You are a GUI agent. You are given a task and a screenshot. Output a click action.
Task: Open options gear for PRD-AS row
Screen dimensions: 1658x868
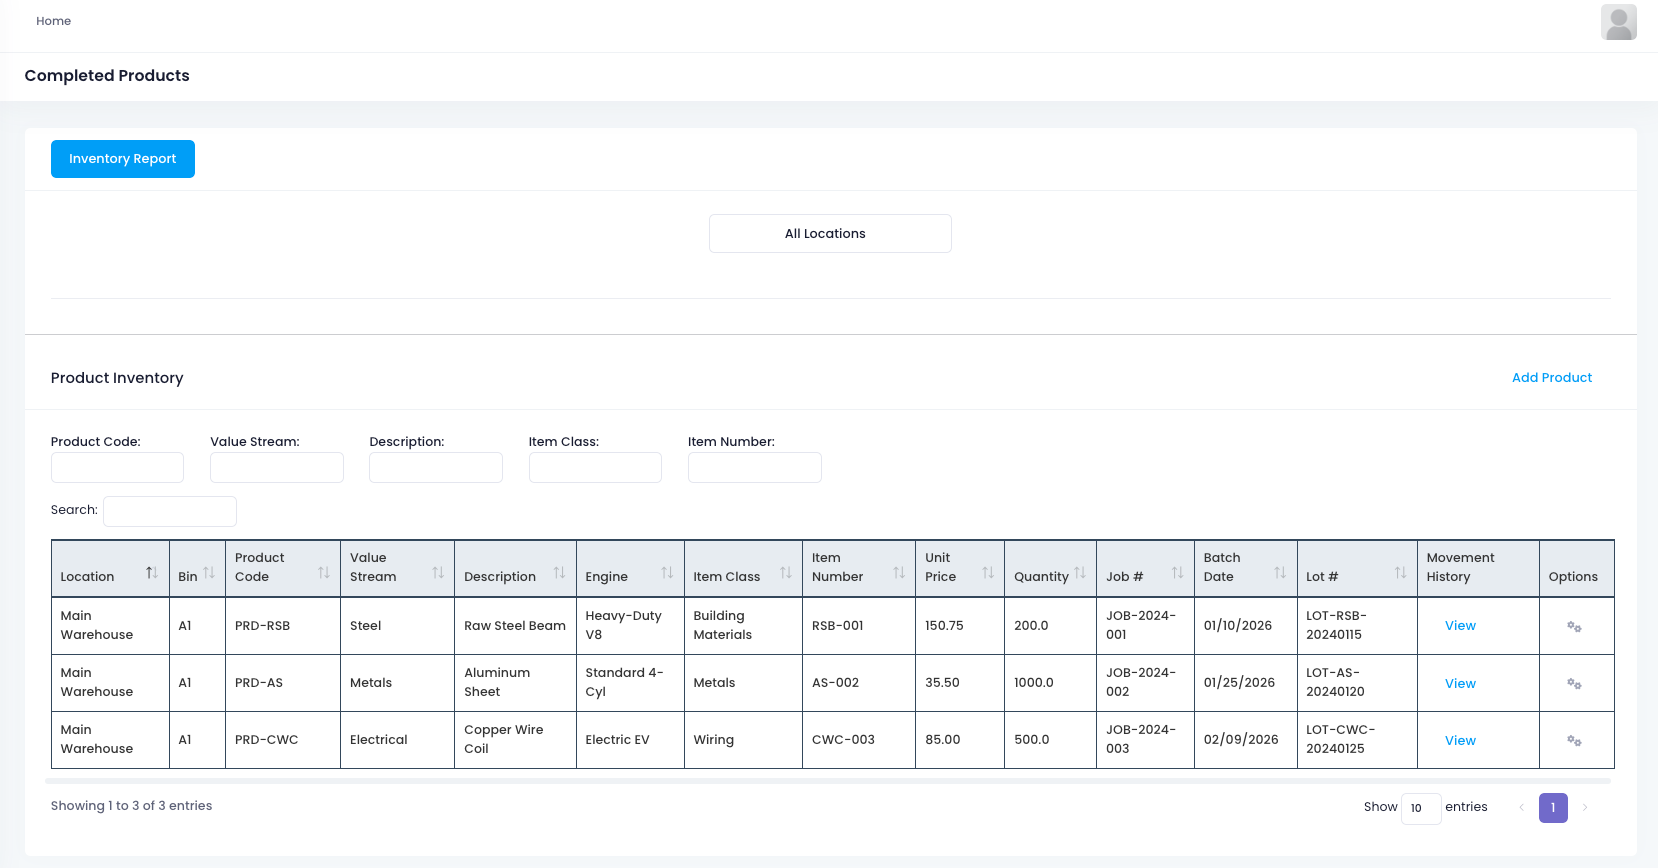coord(1573,684)
